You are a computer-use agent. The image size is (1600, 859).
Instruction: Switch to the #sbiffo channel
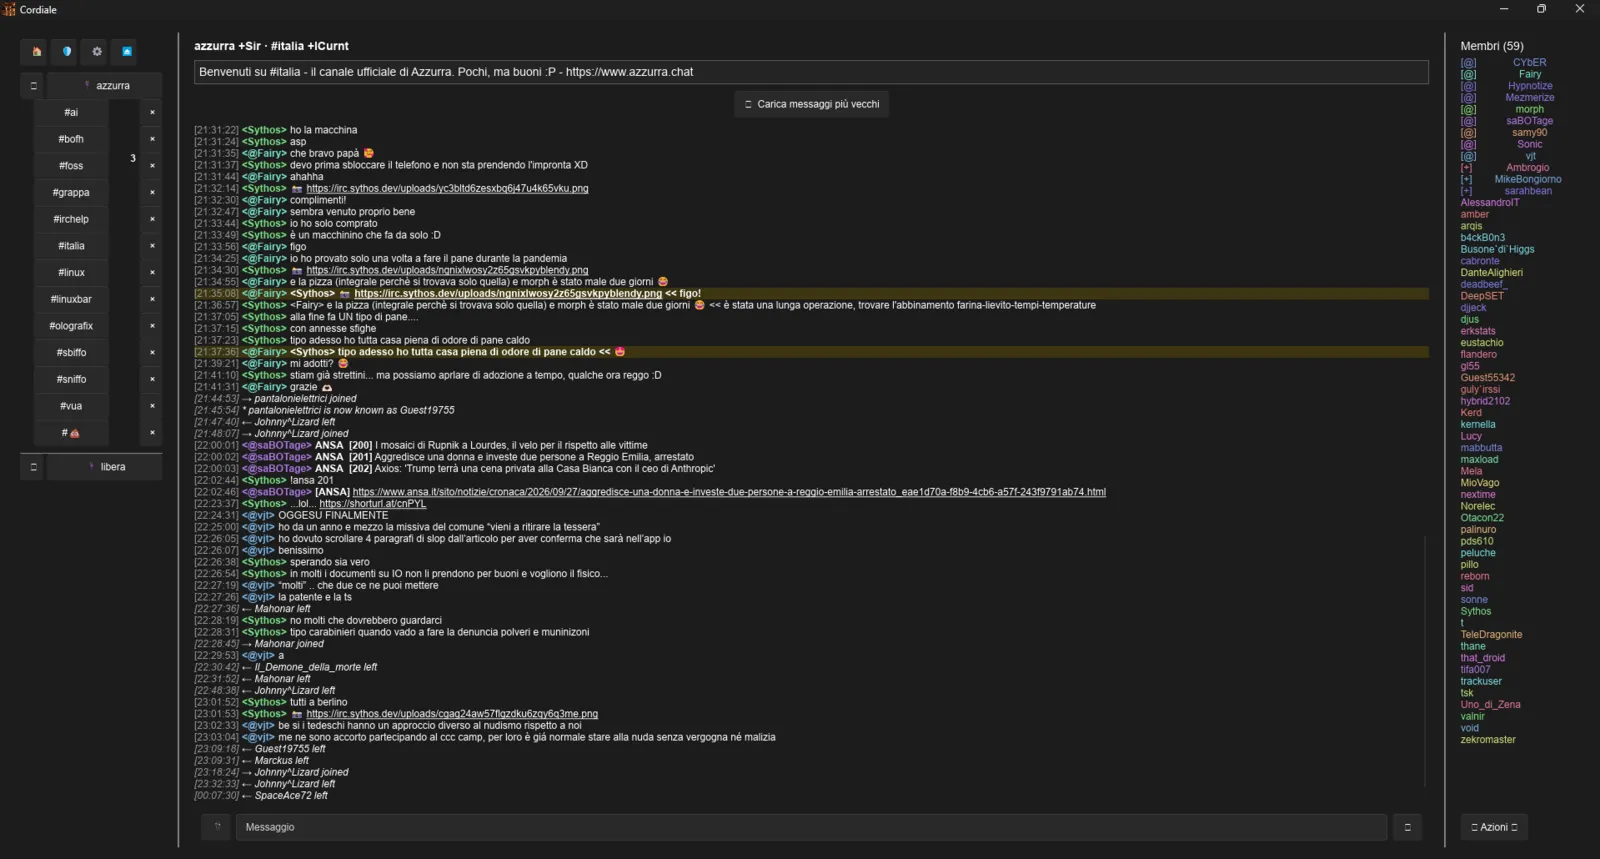[71, 353]
